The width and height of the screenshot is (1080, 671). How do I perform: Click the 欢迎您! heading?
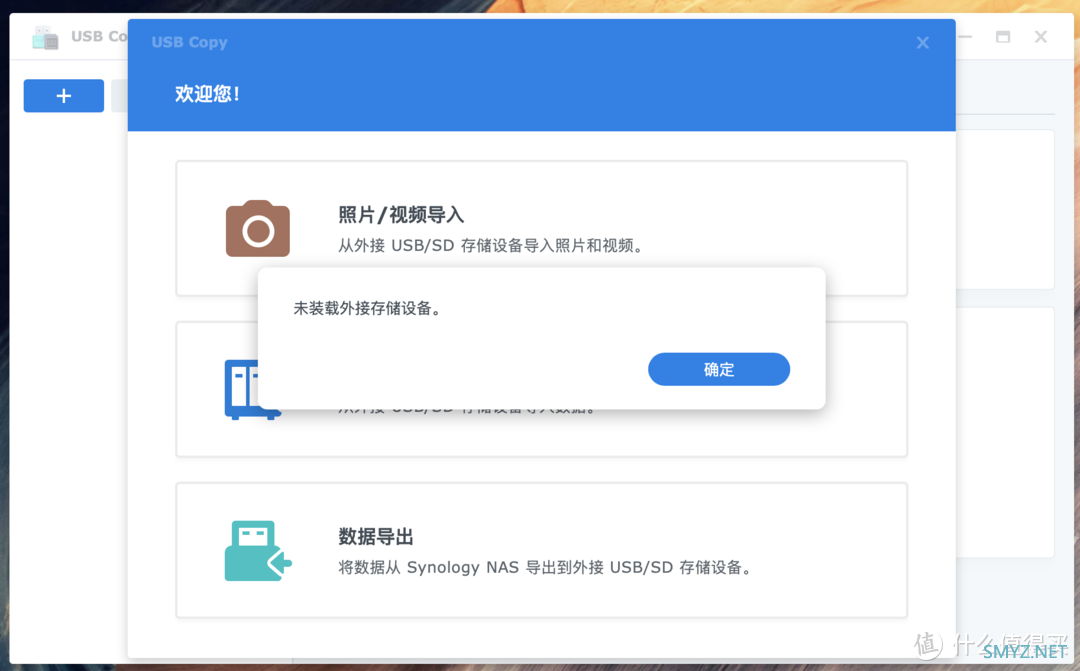pyautogui.click(x=207, y=94)
